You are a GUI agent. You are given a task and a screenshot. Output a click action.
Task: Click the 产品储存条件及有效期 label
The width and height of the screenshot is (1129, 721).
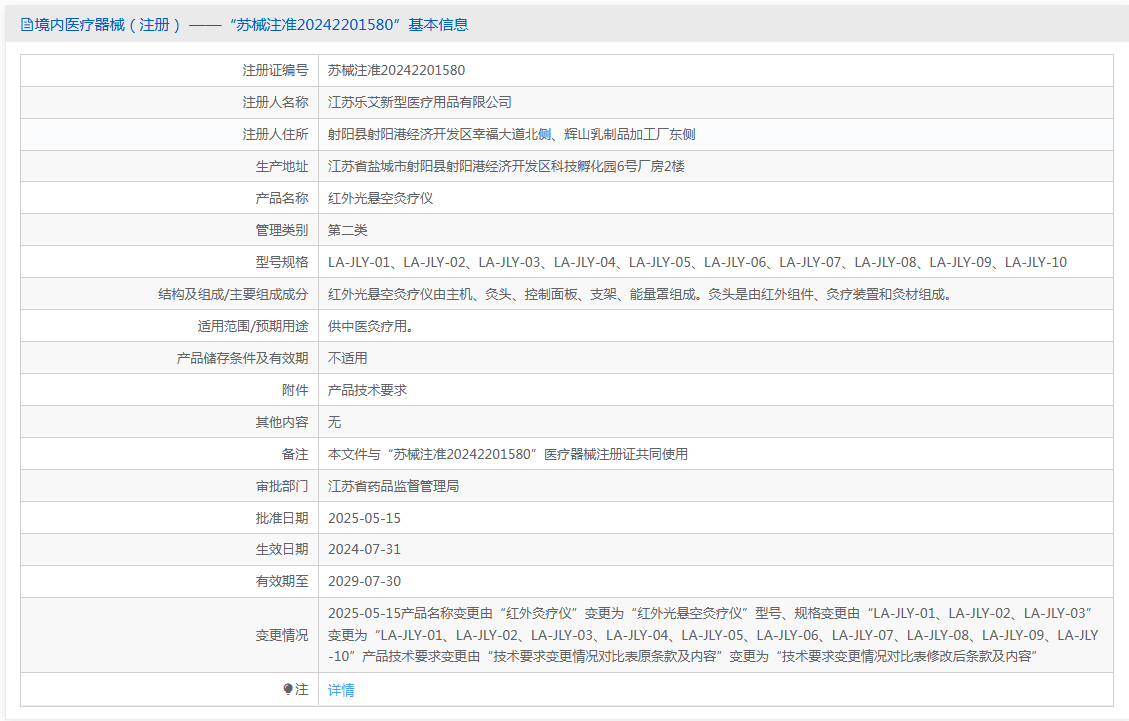[x=243, y=358]
